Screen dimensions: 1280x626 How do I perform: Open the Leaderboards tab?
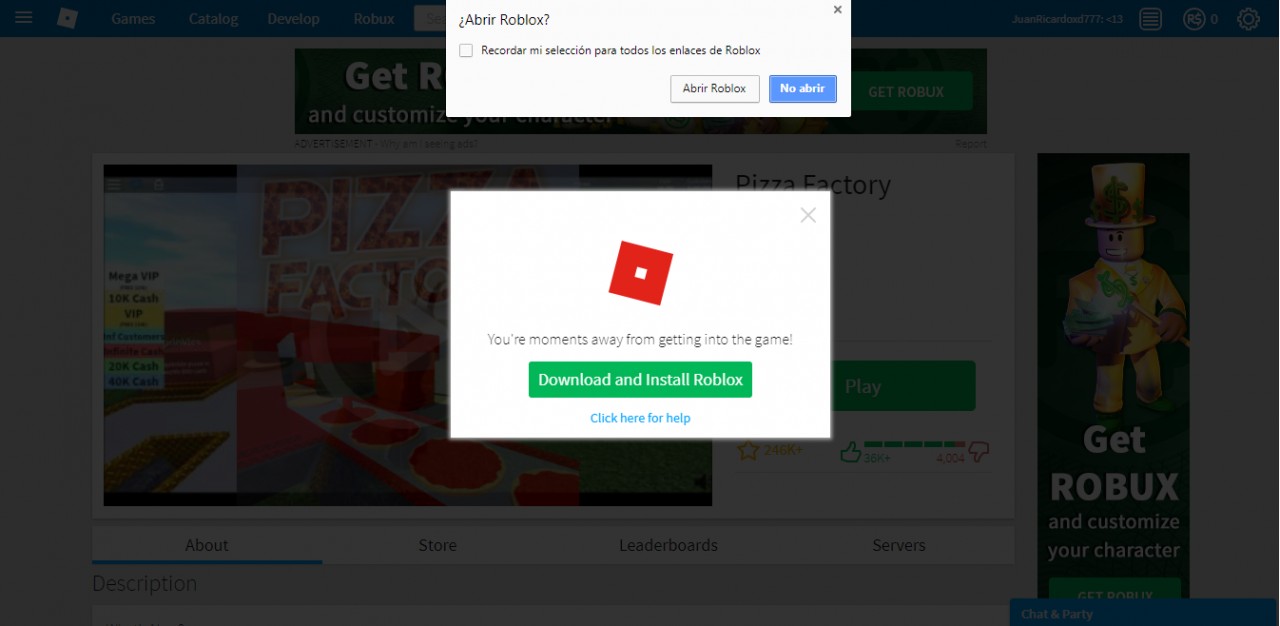pos(668,545)
